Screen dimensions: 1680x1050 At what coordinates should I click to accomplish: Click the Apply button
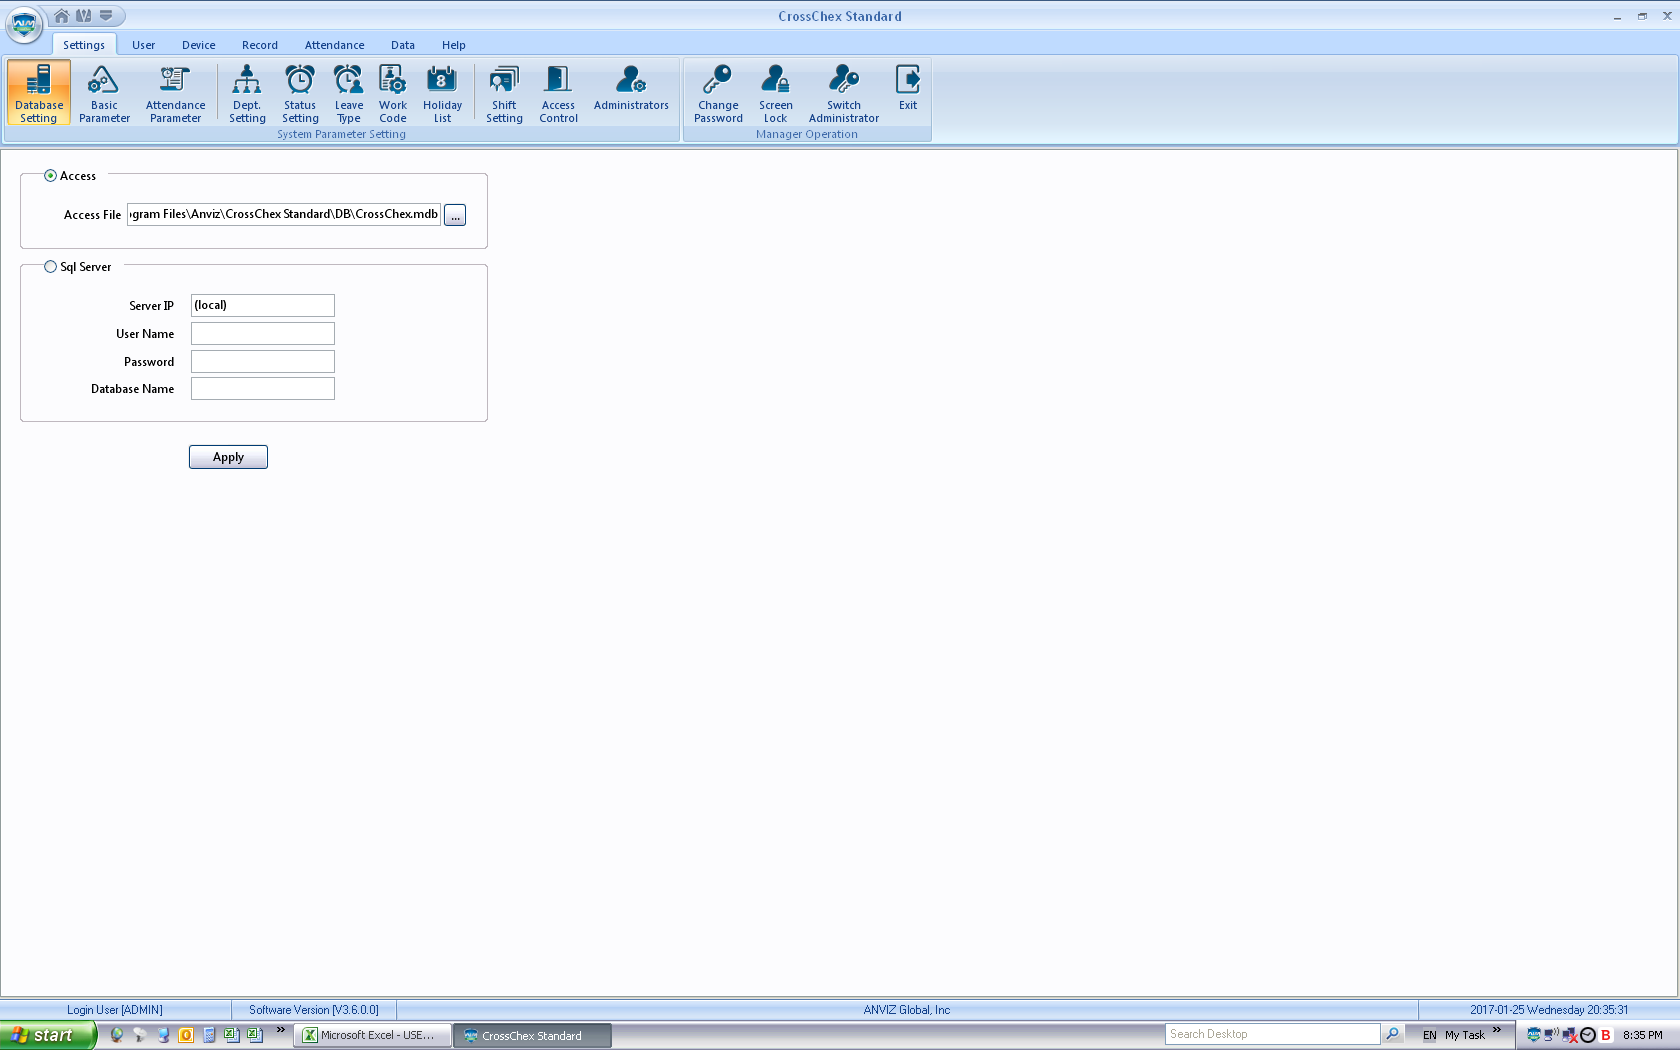click(x=228, y=457)
